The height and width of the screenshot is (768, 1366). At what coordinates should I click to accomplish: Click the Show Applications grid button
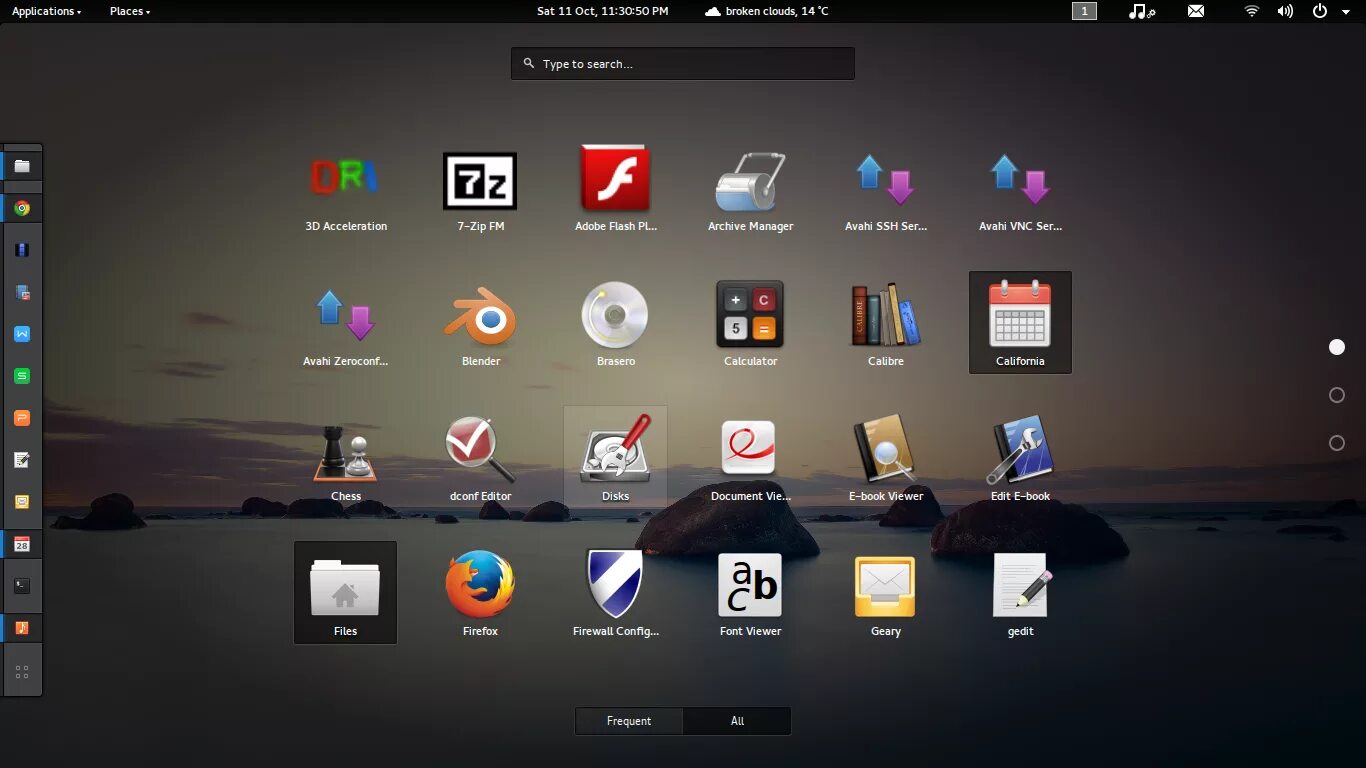click(x=22, y=672)
